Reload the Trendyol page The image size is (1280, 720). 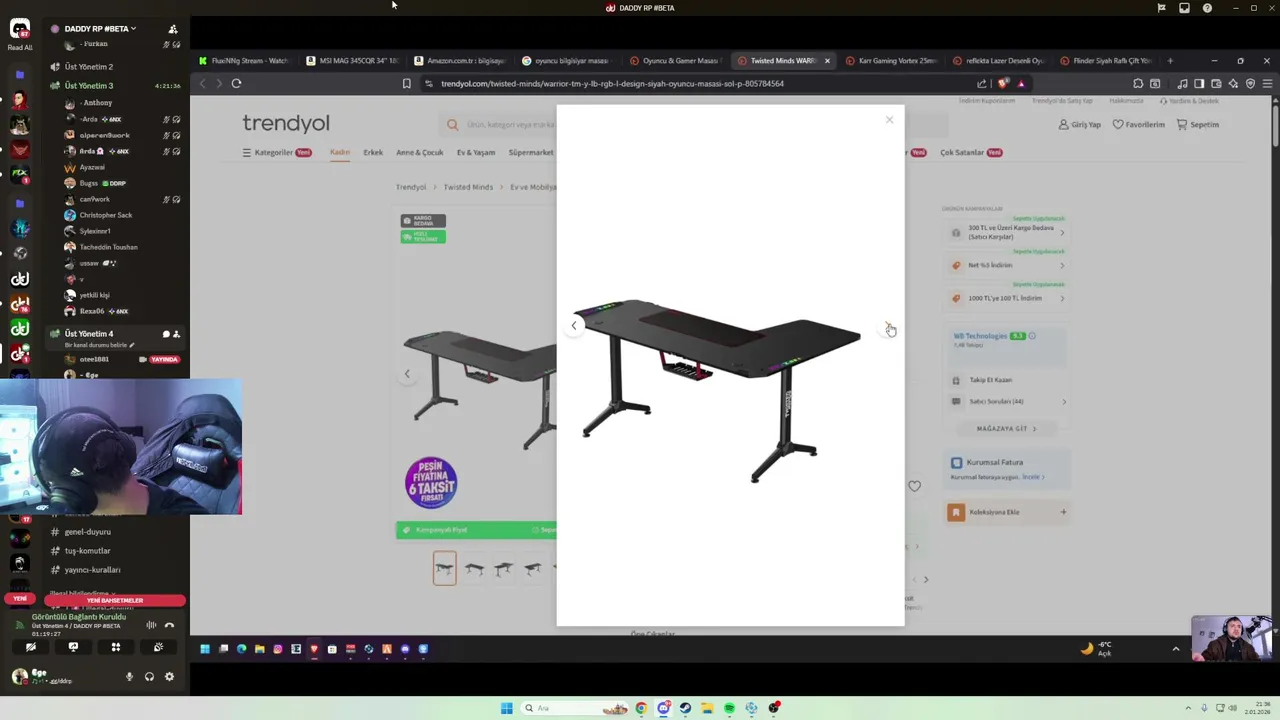236,84
